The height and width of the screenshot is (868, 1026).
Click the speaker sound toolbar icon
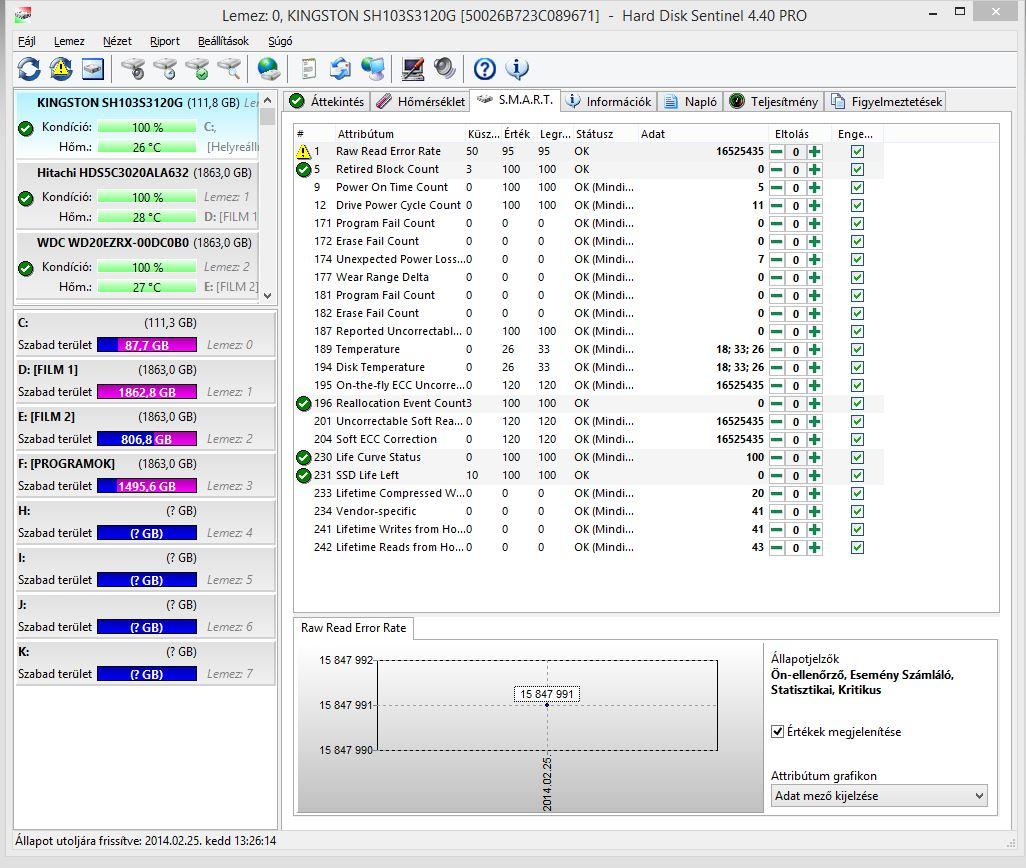click(445, 69)
